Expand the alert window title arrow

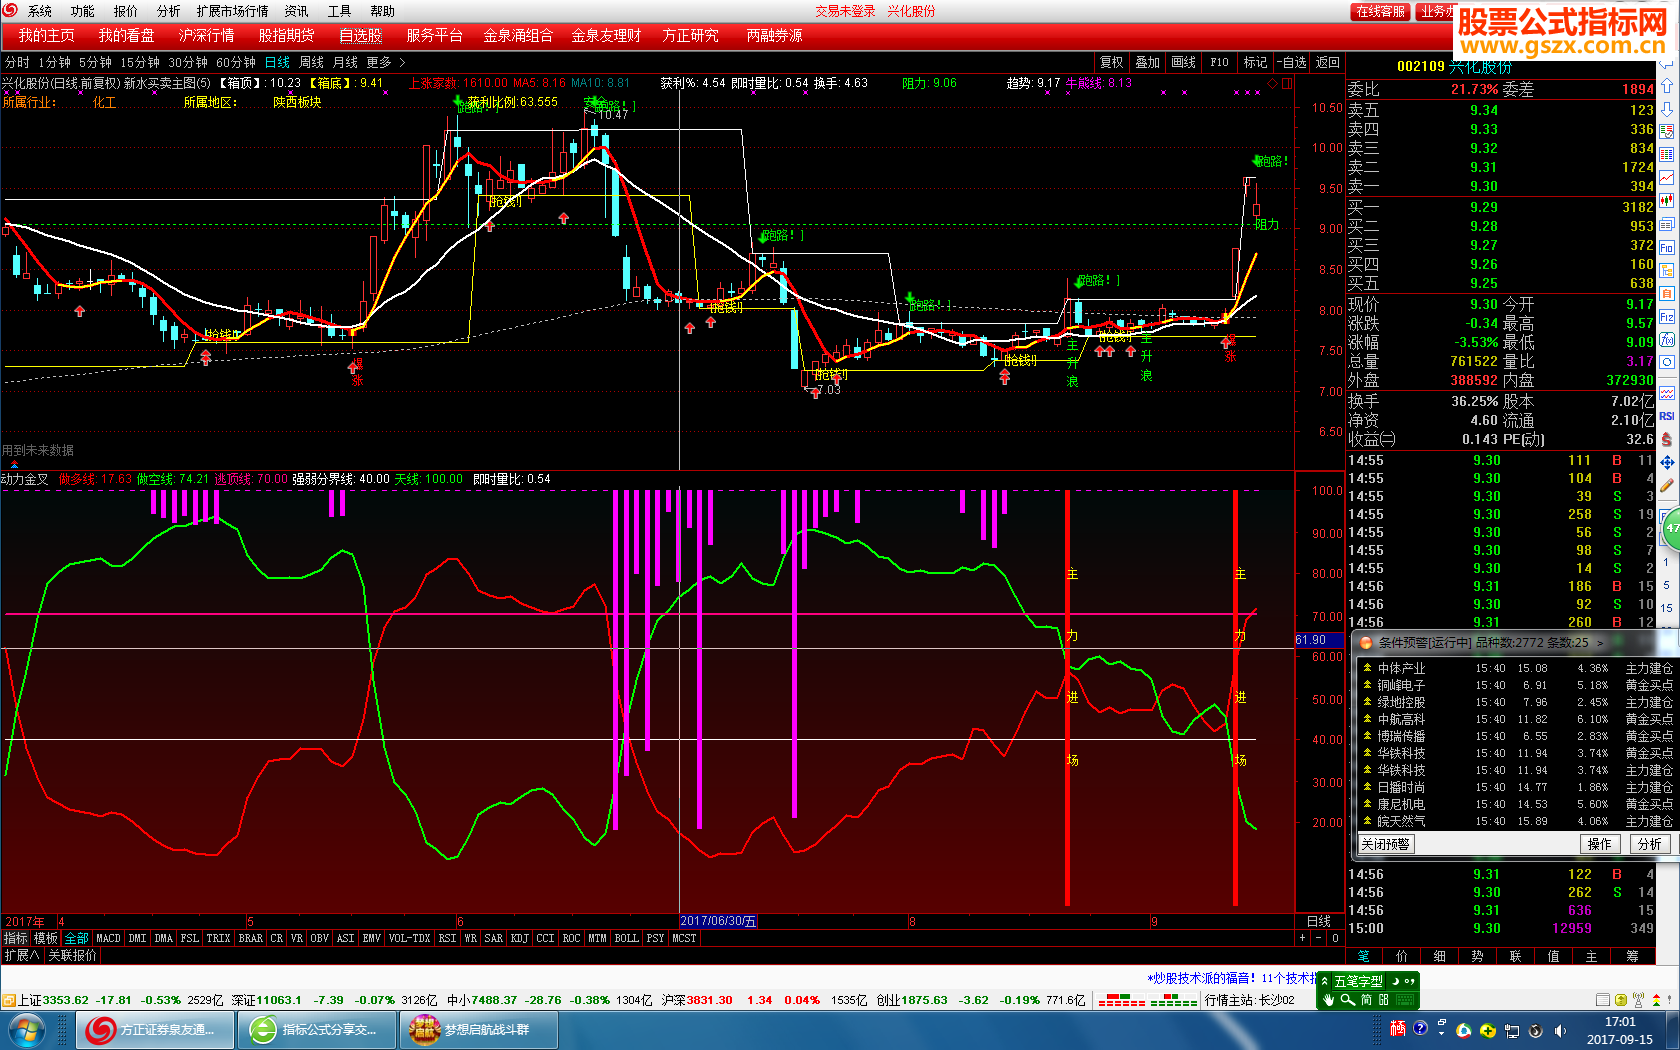point(1600,642)
